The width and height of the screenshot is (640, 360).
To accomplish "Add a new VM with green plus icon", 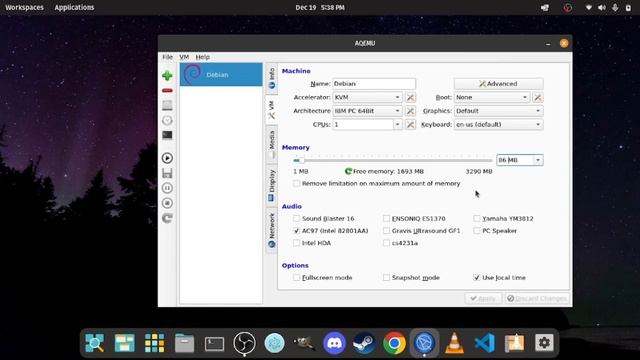I will 167,76.
